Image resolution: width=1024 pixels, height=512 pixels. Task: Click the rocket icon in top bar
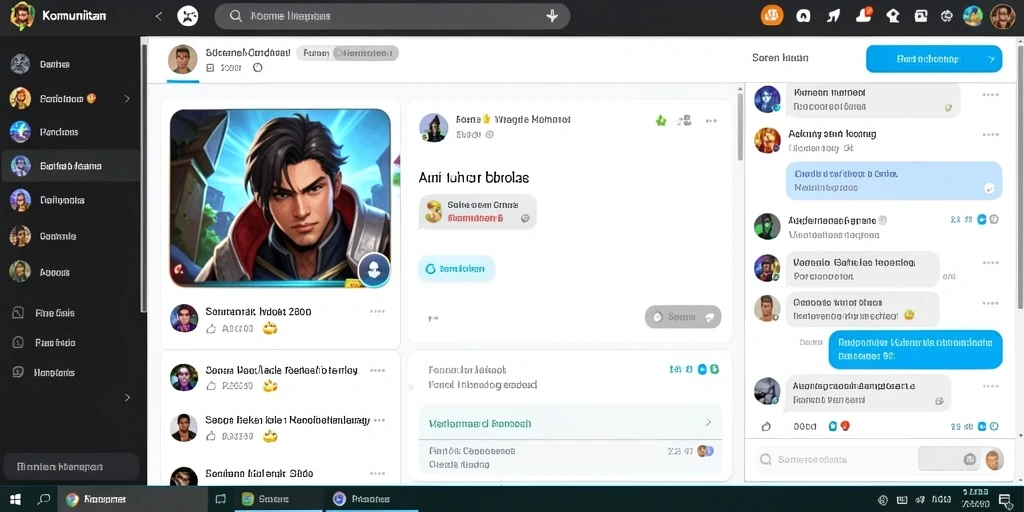(834, 16)
